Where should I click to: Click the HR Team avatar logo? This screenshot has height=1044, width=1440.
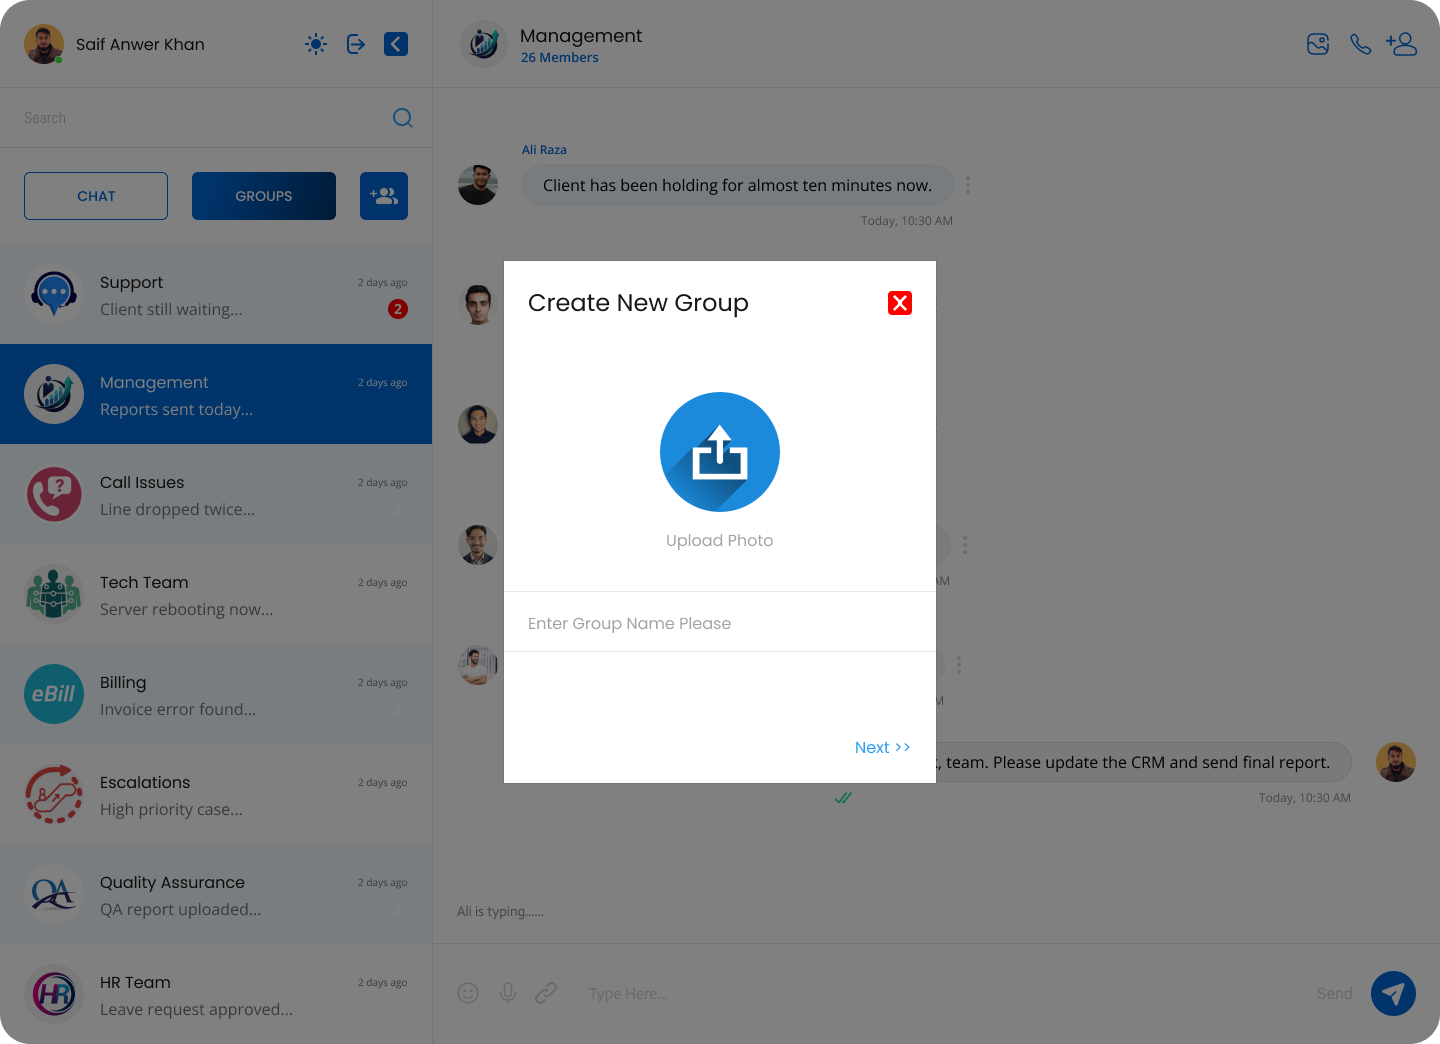tap(54, 994)
